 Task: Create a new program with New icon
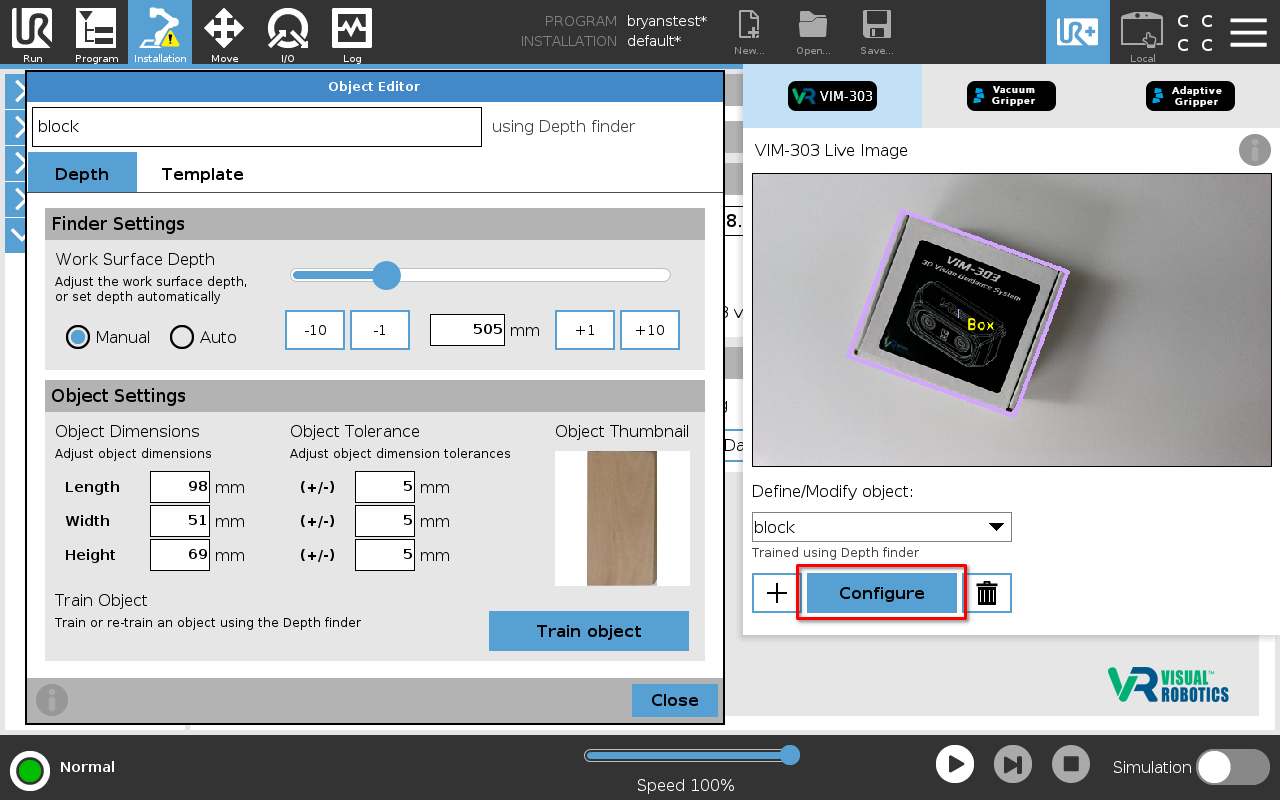click(749, 33)
